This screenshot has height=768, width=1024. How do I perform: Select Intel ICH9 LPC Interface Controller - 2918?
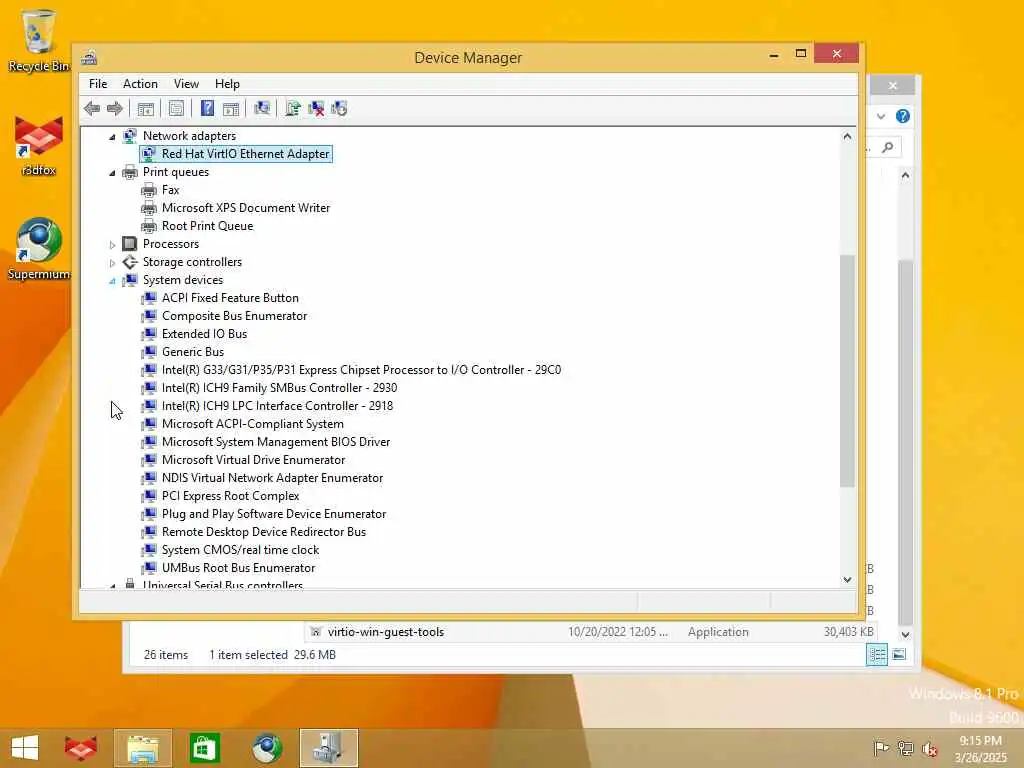(277, 406)
